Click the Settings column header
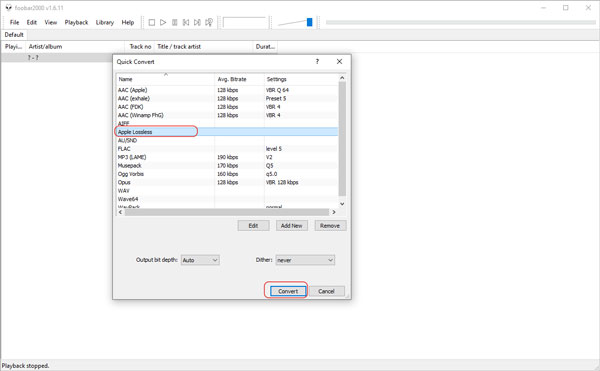 pos(301,79)
